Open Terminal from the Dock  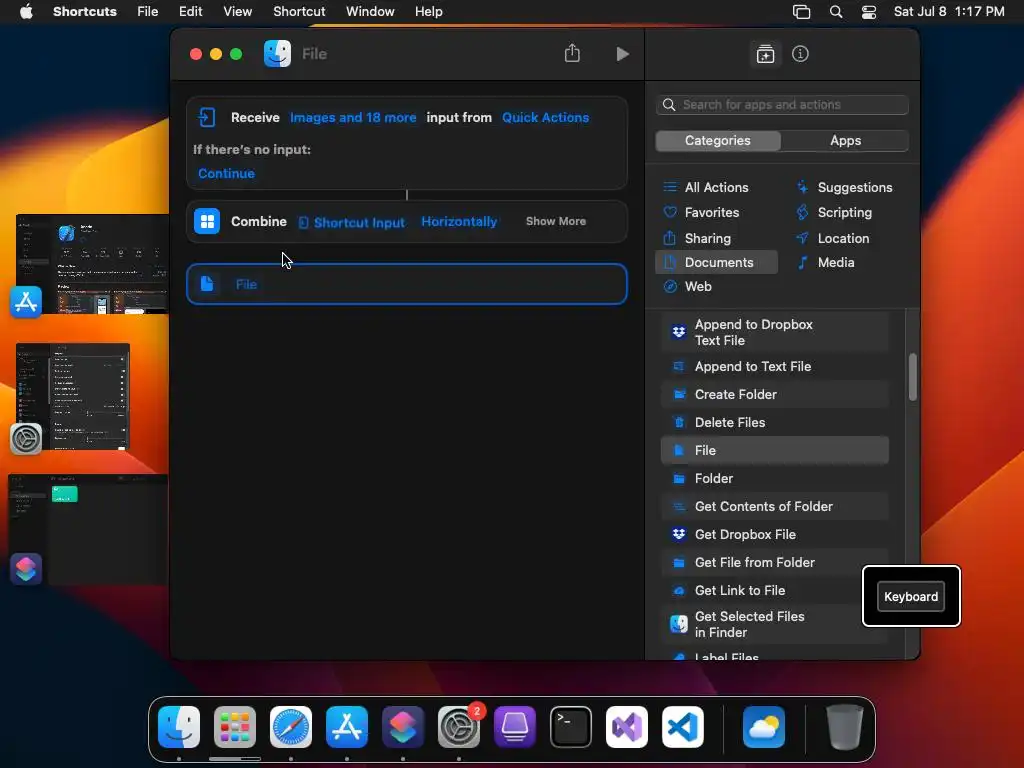tap(571, 726)
